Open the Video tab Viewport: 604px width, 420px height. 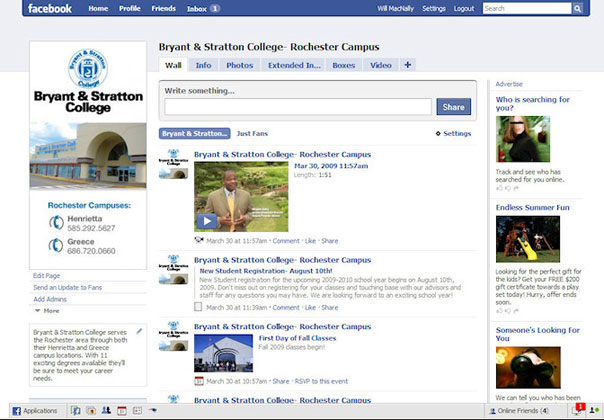[x=381, y=65]
